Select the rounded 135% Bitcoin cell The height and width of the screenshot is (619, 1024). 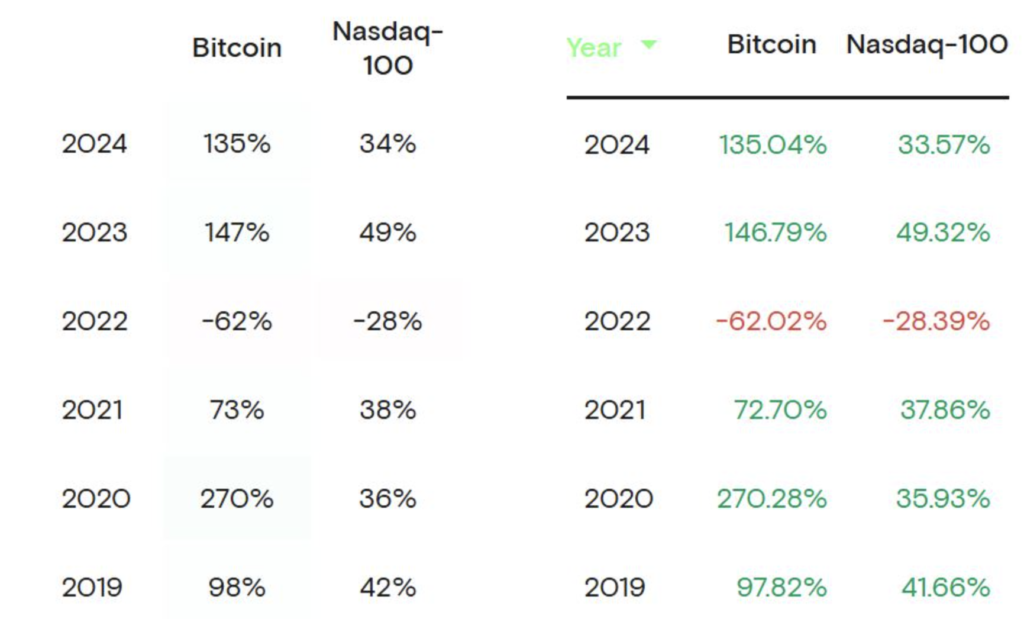237,144
